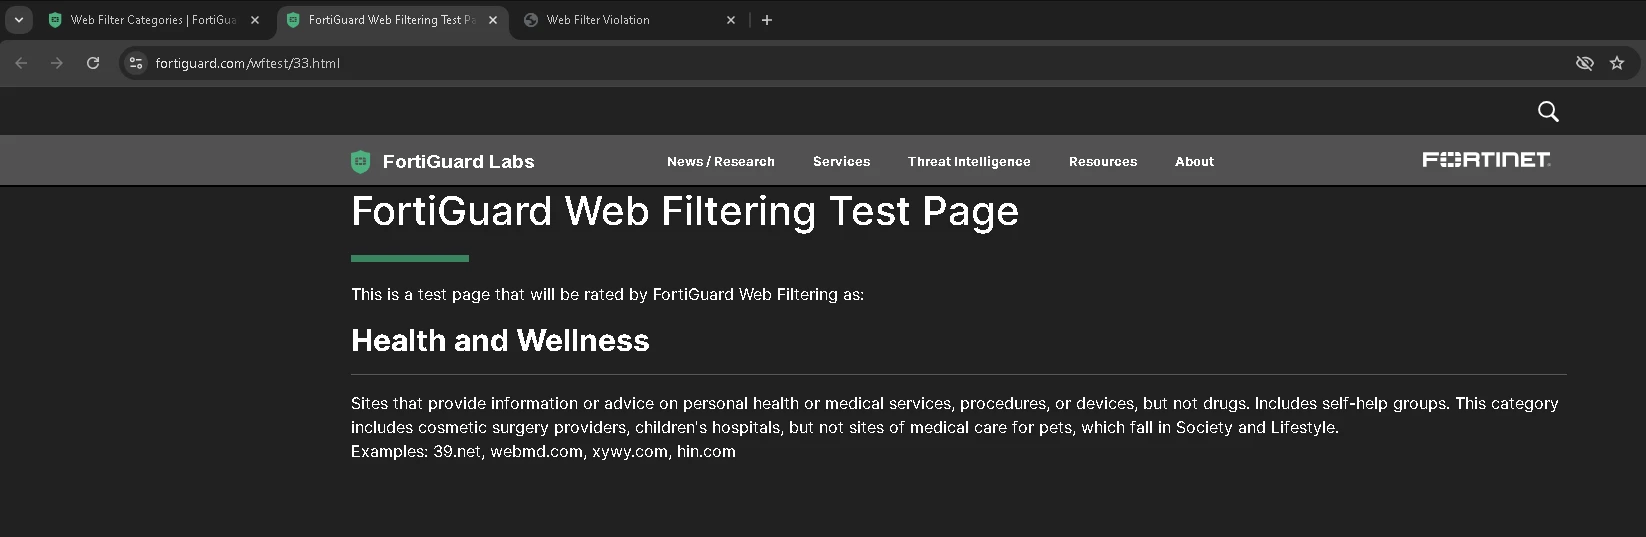Click the About navigation link
The width and height of the screenshot is (1646, 537).
1194,161
